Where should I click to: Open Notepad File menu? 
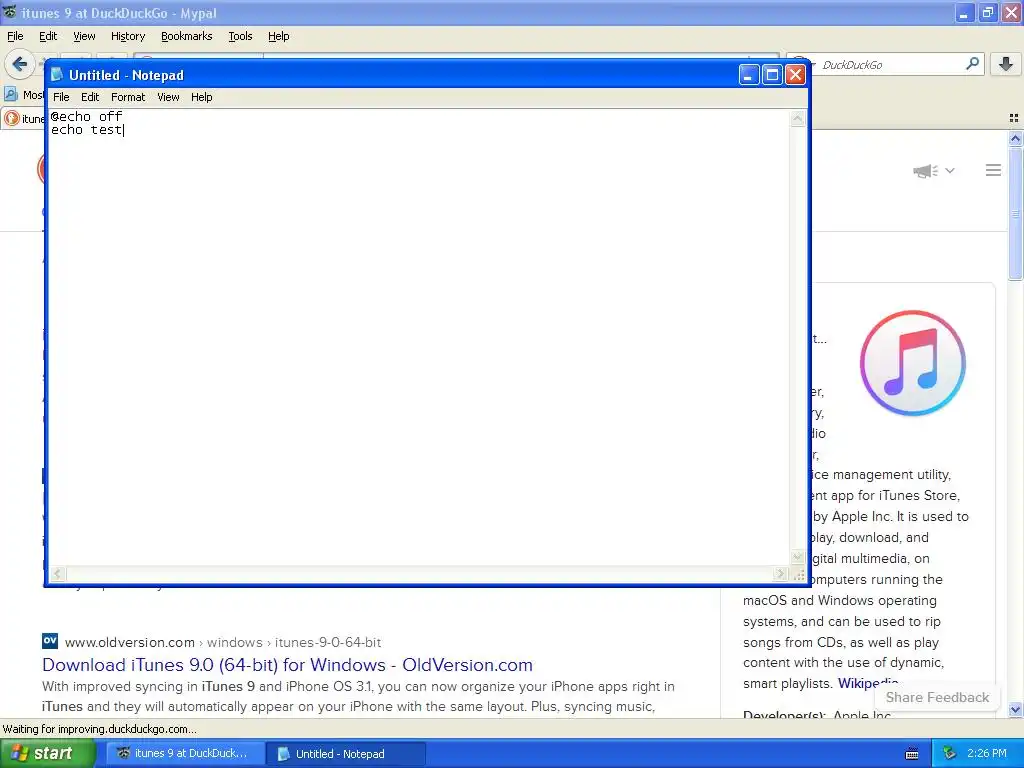61,97
